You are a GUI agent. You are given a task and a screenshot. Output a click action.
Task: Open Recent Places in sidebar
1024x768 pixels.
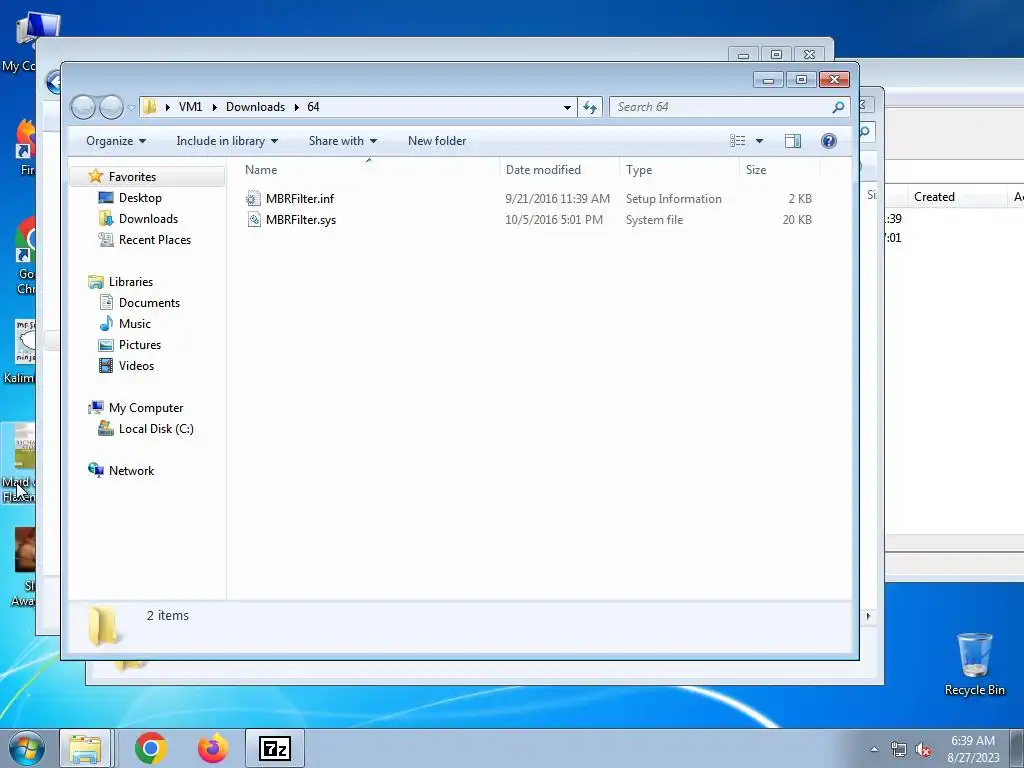tap(155, 240)
